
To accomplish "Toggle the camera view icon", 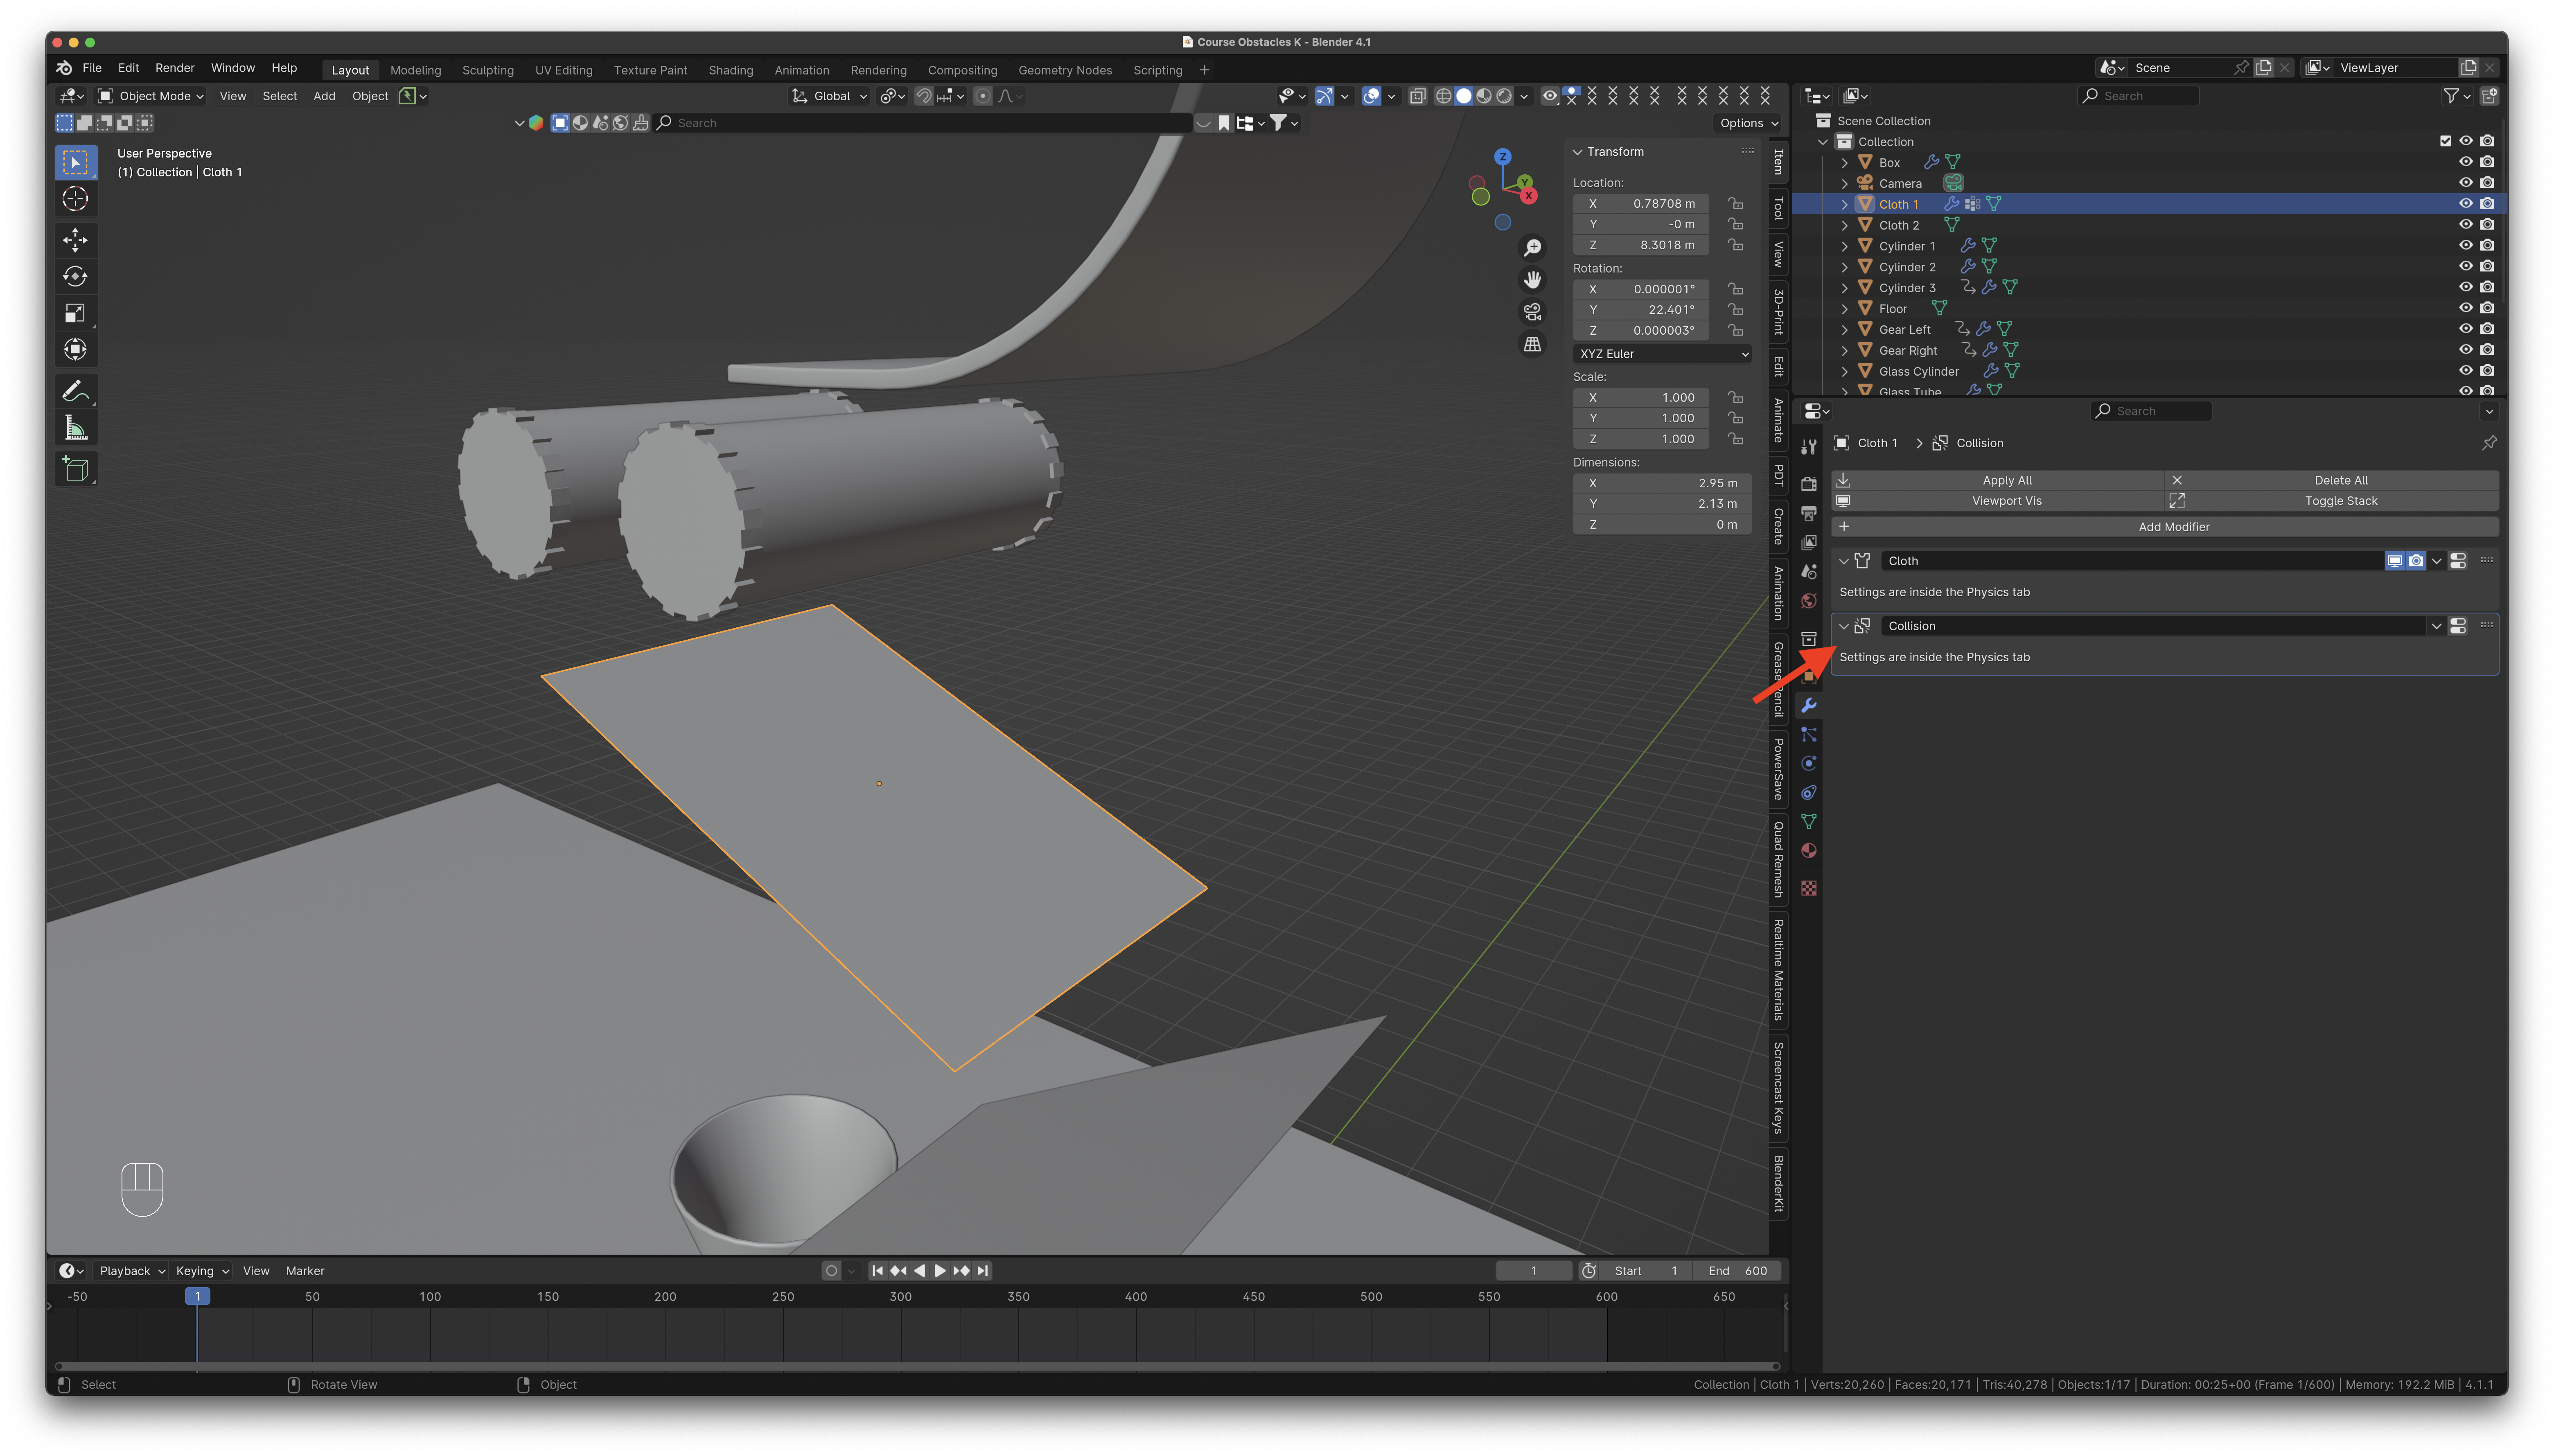I will point(1532,312).
